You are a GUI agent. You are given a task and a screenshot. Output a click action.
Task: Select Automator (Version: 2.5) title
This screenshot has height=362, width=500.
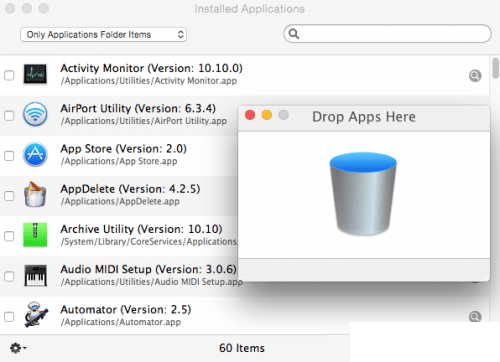126,310
